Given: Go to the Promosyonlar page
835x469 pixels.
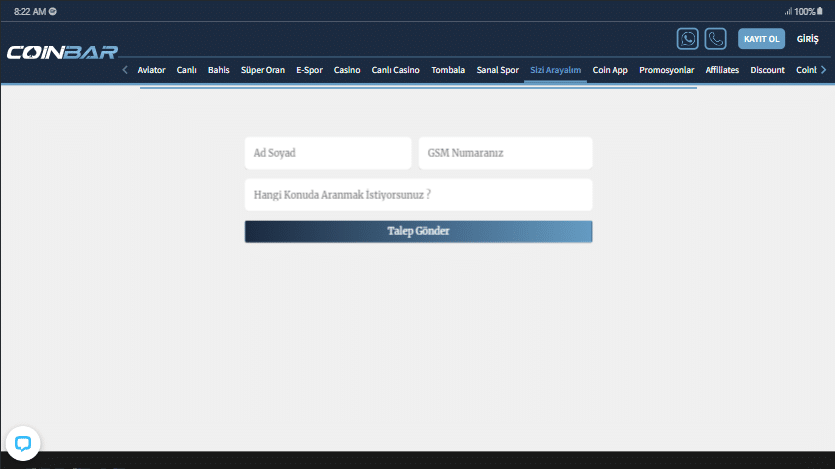Looking at the screenshot, I should click(666, 70).
